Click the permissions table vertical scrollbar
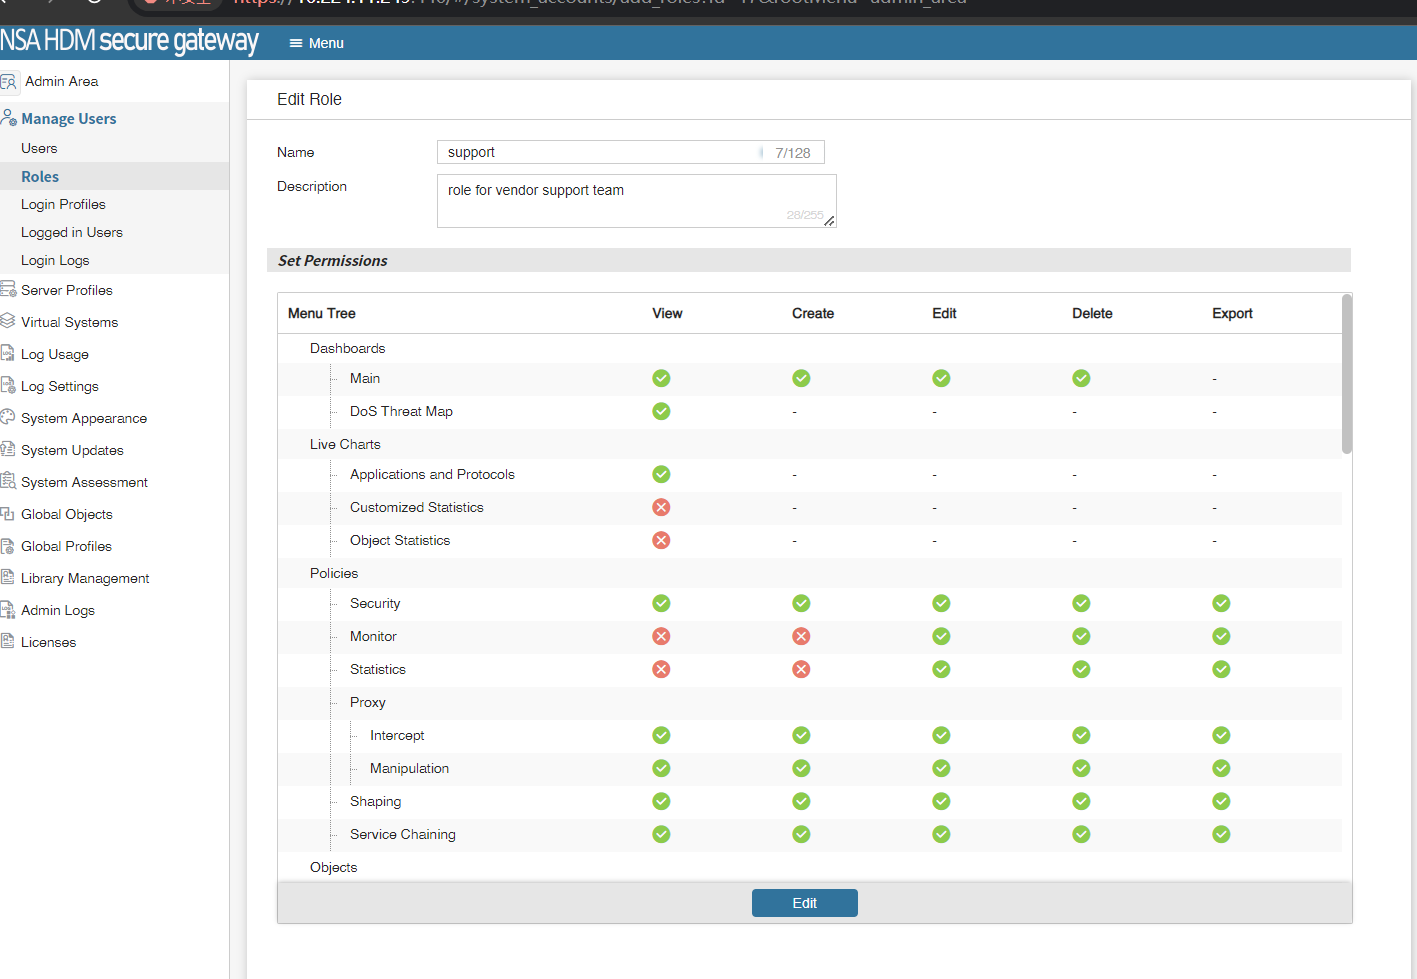The width and height of the screenshot is (1417, 979). tap(1346, 375)
